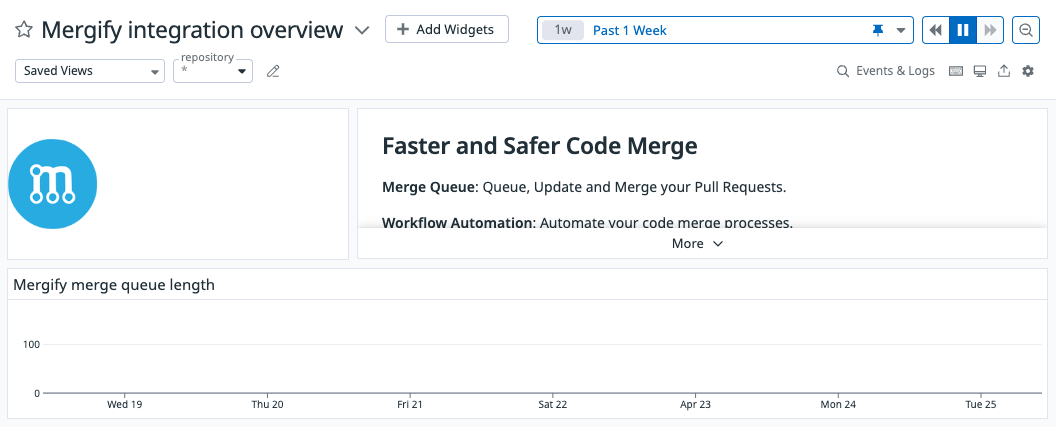
Task: Open keyboard shortcuts icon
Action: (x=956, y=71)
